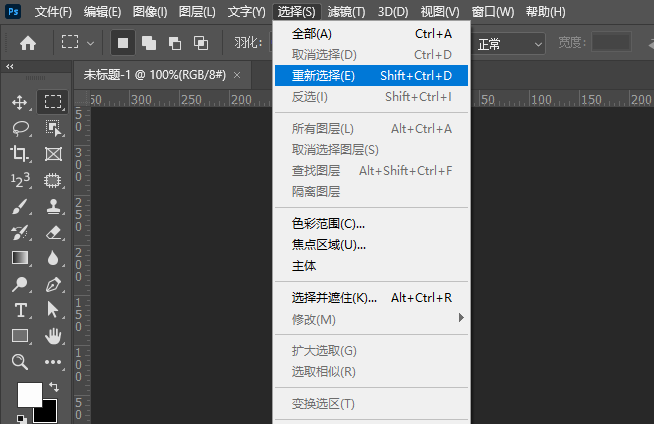This screenshot has height=424, width=654.
Task: Select the Clone Stamp tool
Action: coord(53,207)
